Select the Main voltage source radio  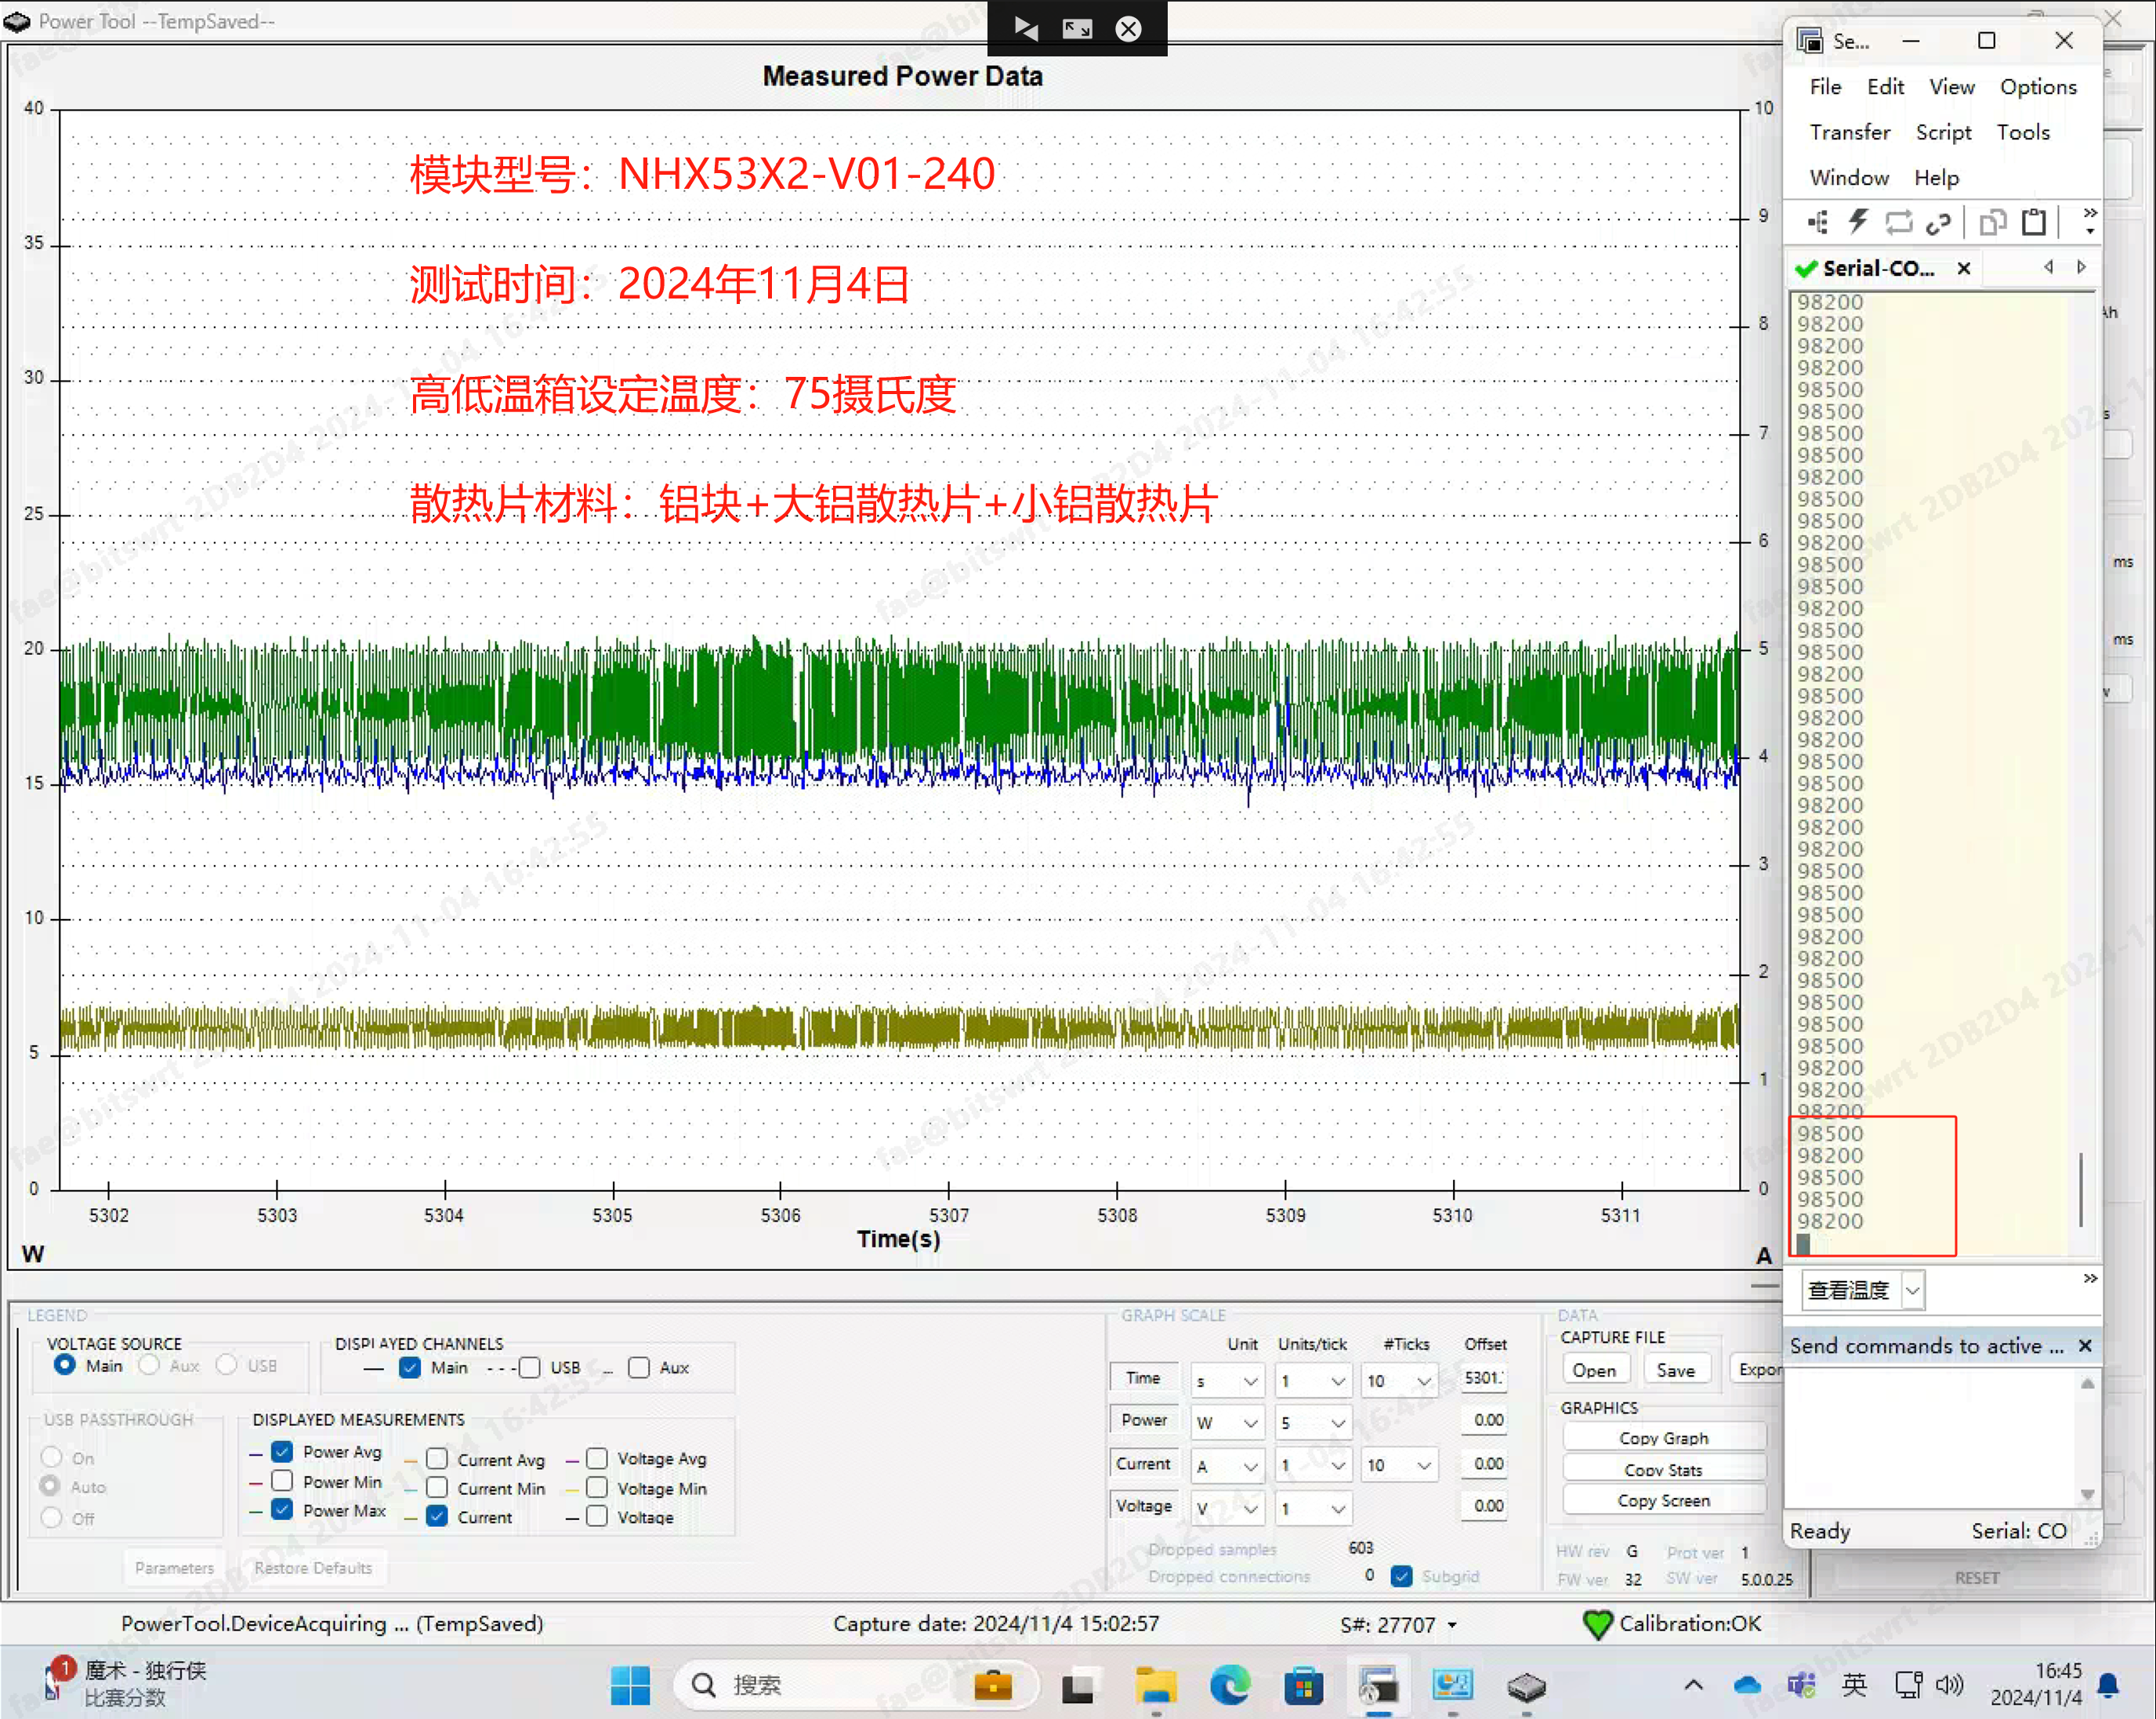[x=65, y=1365]
